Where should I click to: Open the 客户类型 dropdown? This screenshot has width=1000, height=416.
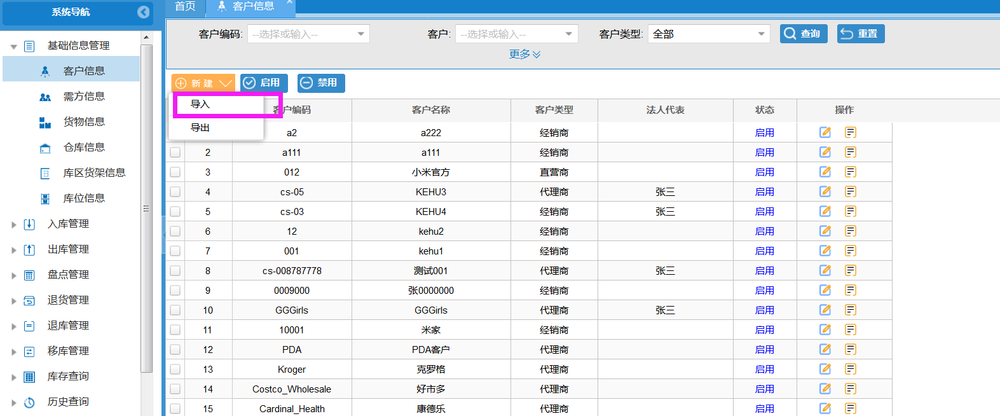click(707, 34)
